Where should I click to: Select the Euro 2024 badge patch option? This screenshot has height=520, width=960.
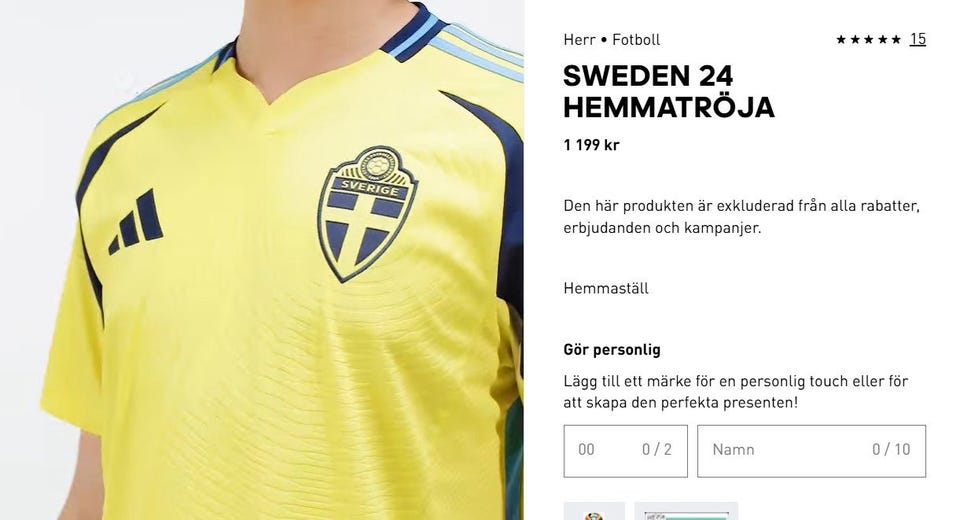click(x=594, y=511)
